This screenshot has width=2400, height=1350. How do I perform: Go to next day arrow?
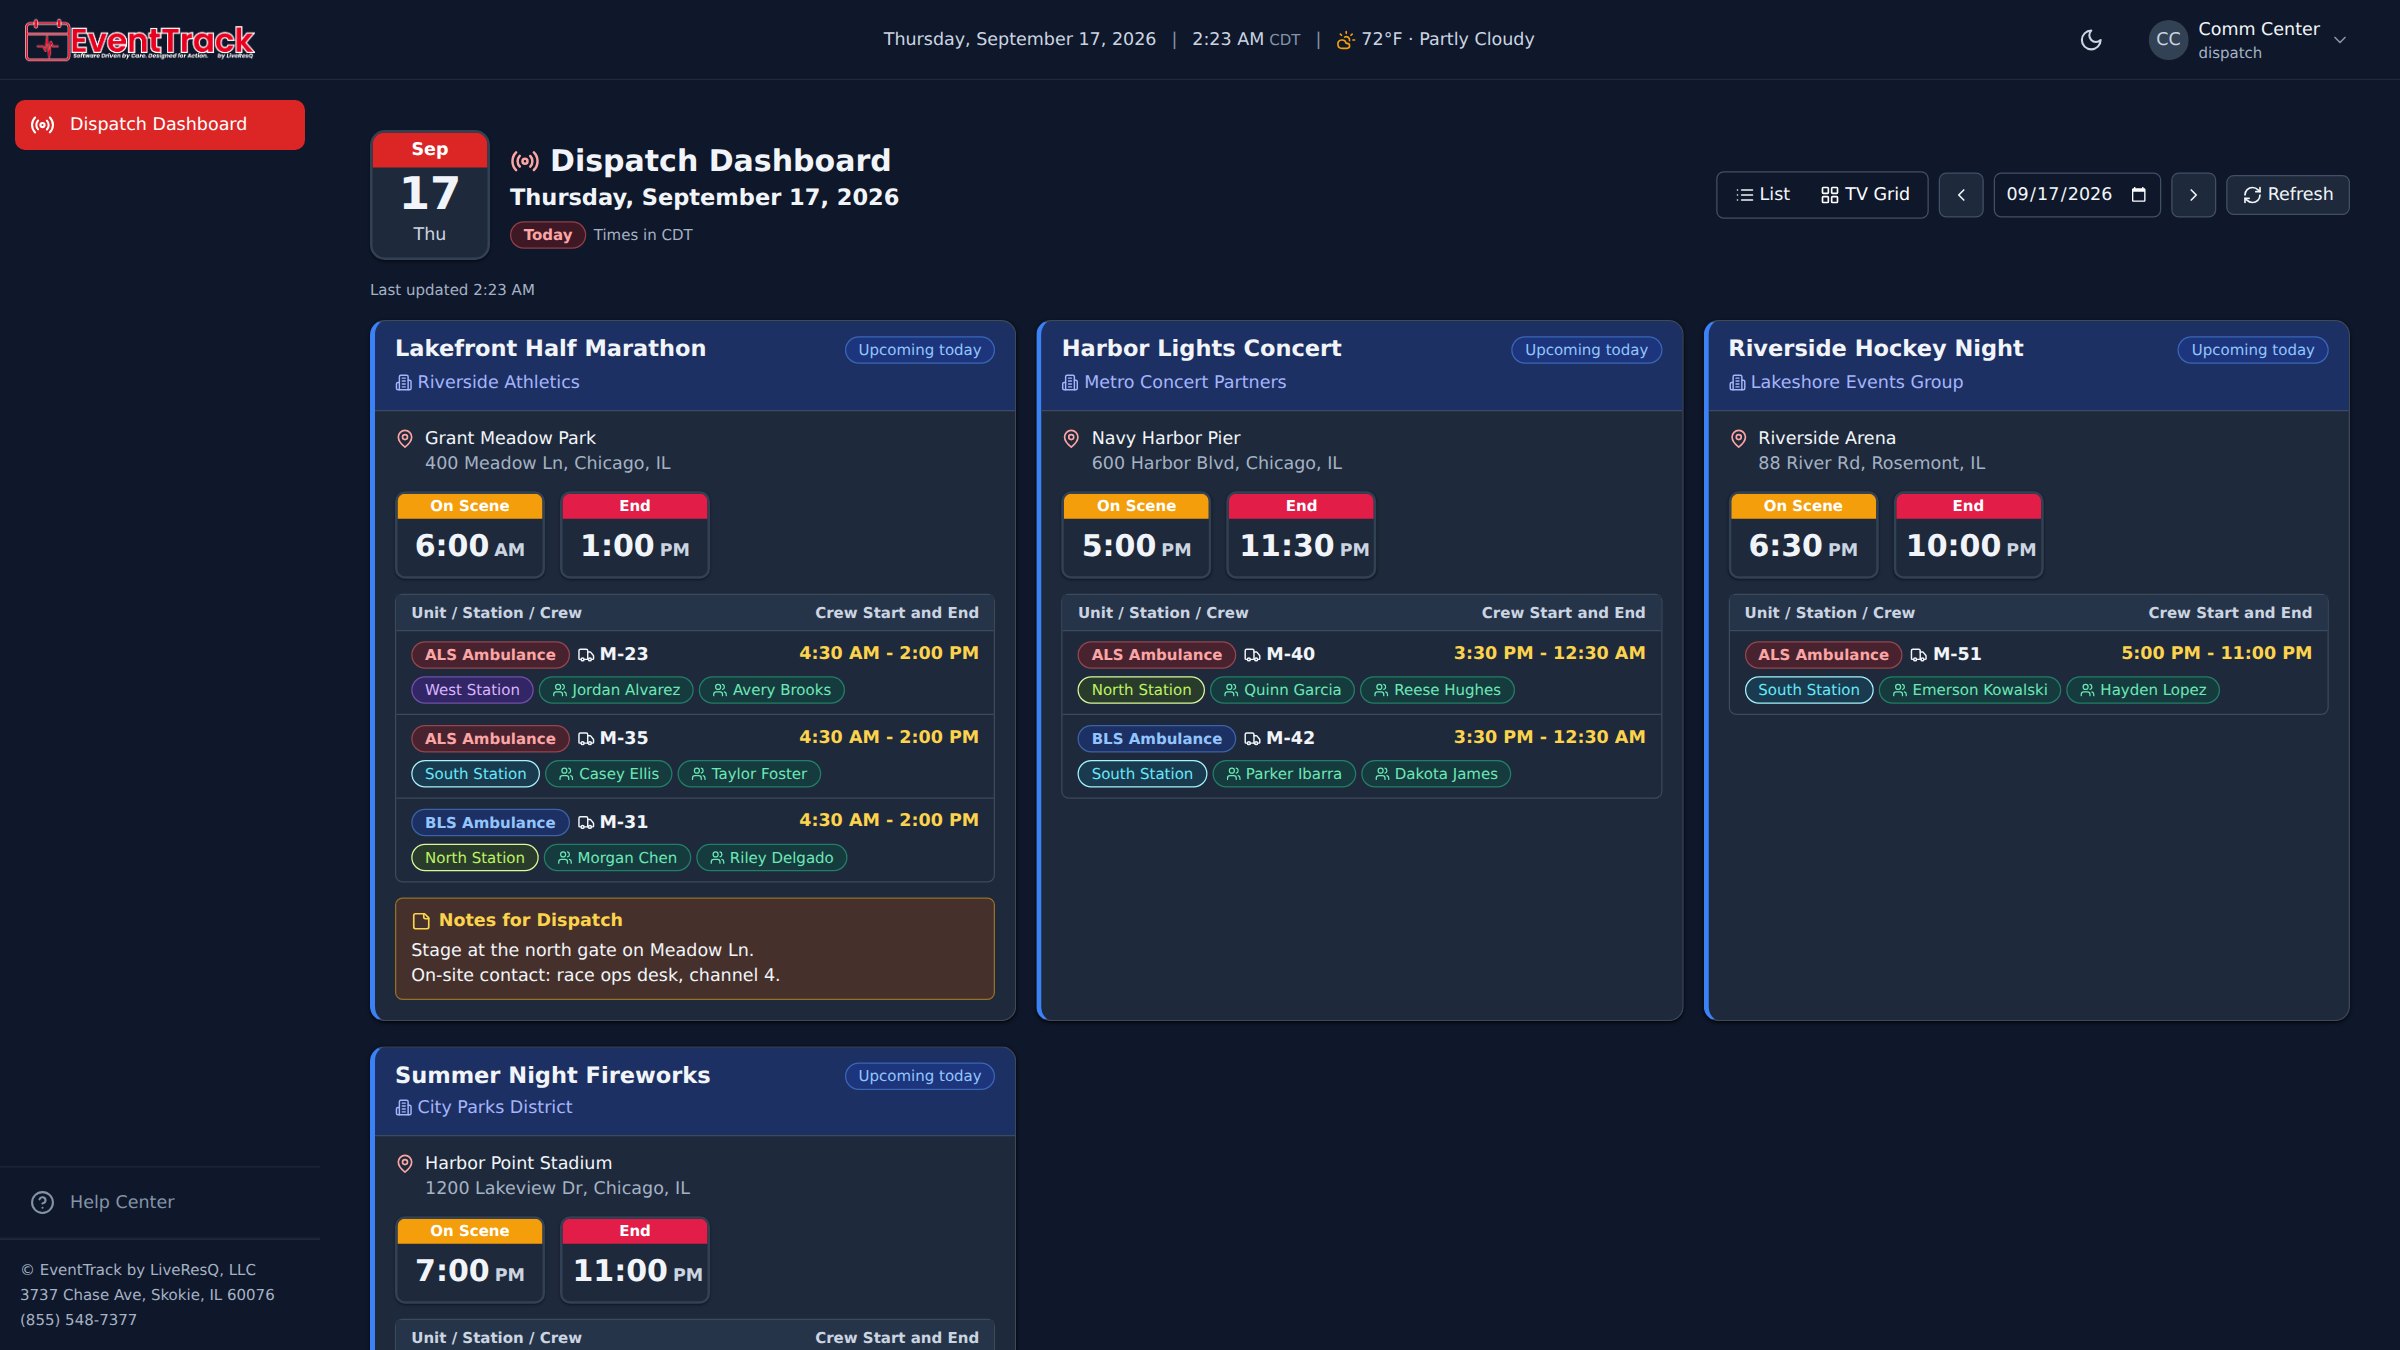click(2193, 195)
